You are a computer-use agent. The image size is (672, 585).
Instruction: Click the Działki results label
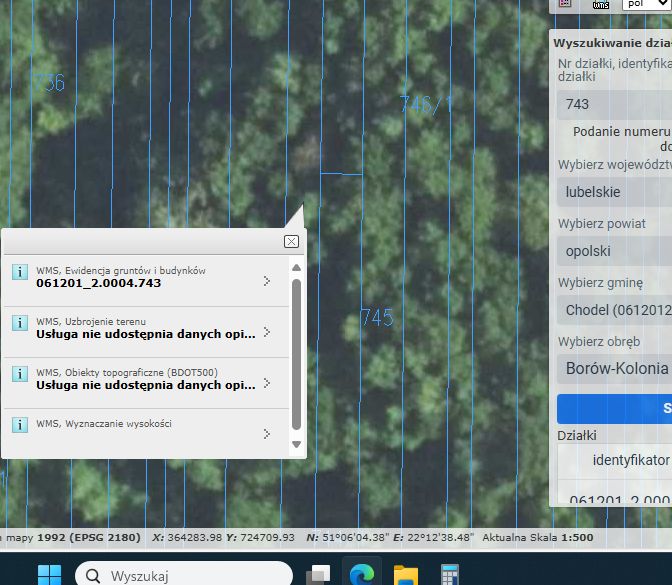577,436
